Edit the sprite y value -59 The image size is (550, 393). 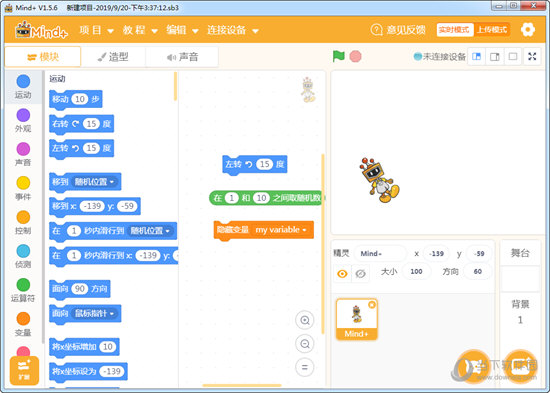tap(478, 253)
